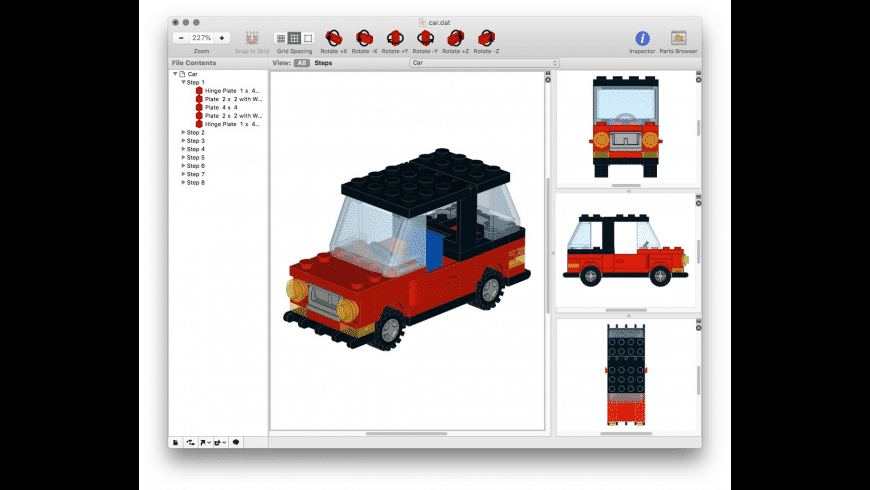Click the square placard button in front view corner
The width and height of the screenshot is (870, 490).
coord(699,73)
